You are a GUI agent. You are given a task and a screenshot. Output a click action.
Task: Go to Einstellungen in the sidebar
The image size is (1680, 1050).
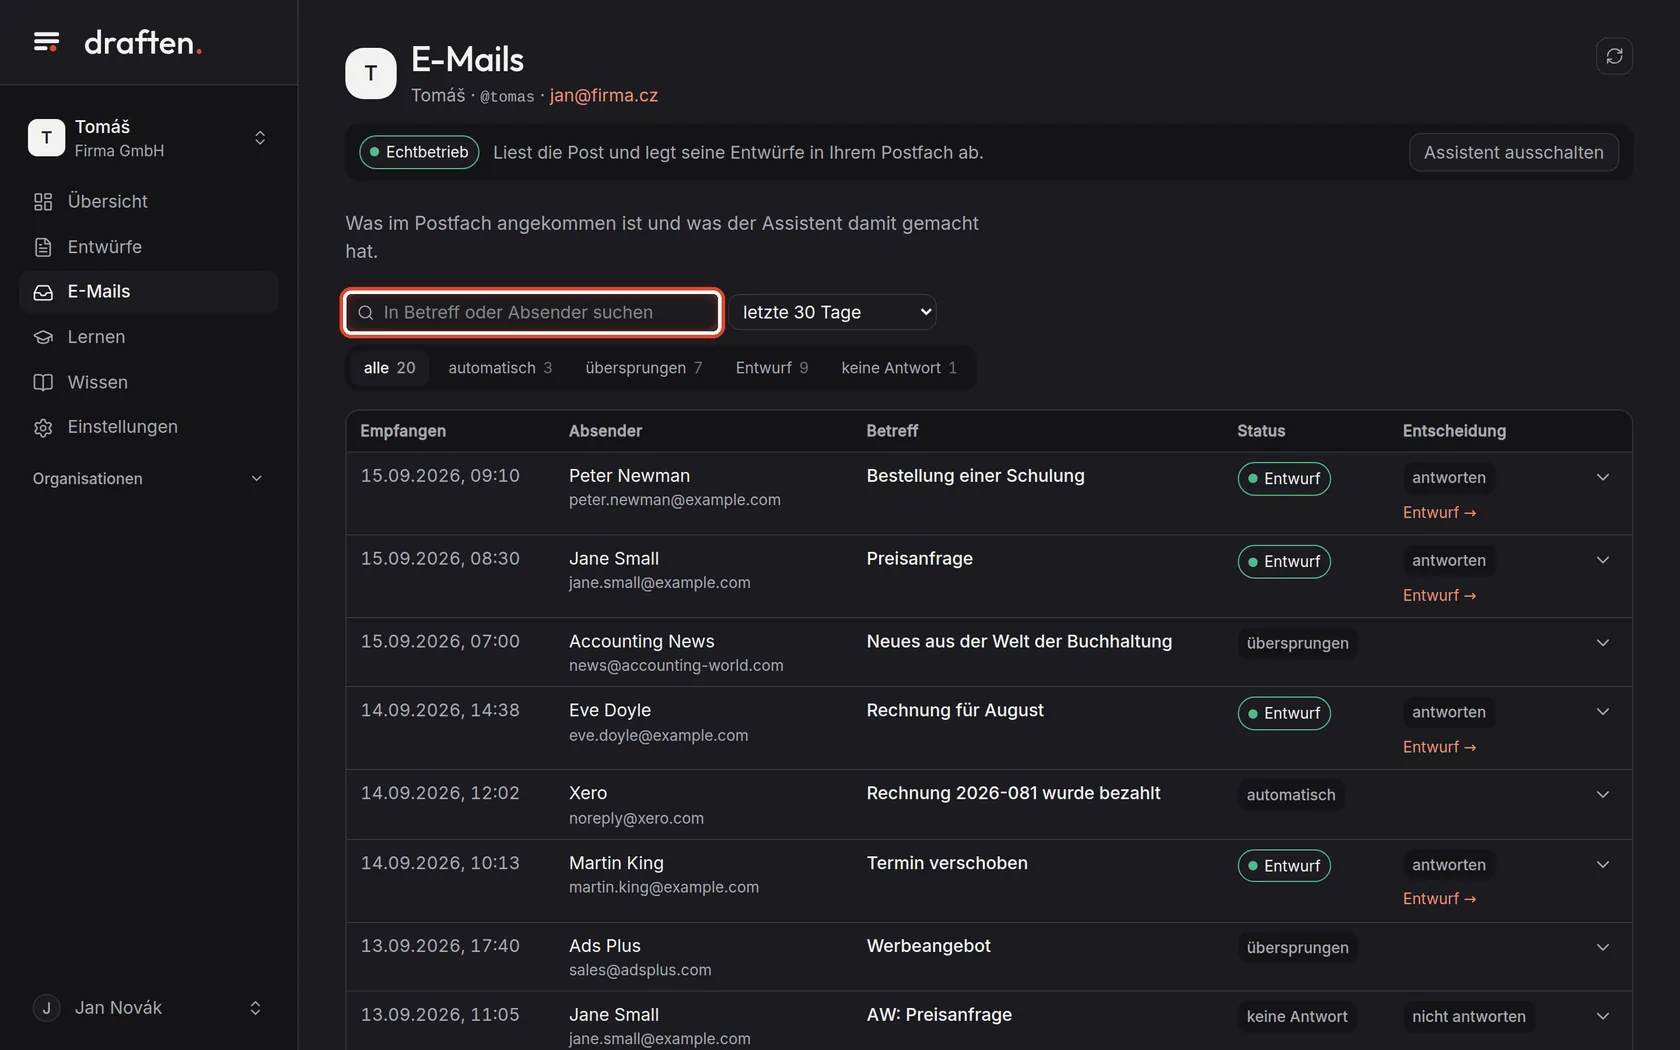pos(149,427)
